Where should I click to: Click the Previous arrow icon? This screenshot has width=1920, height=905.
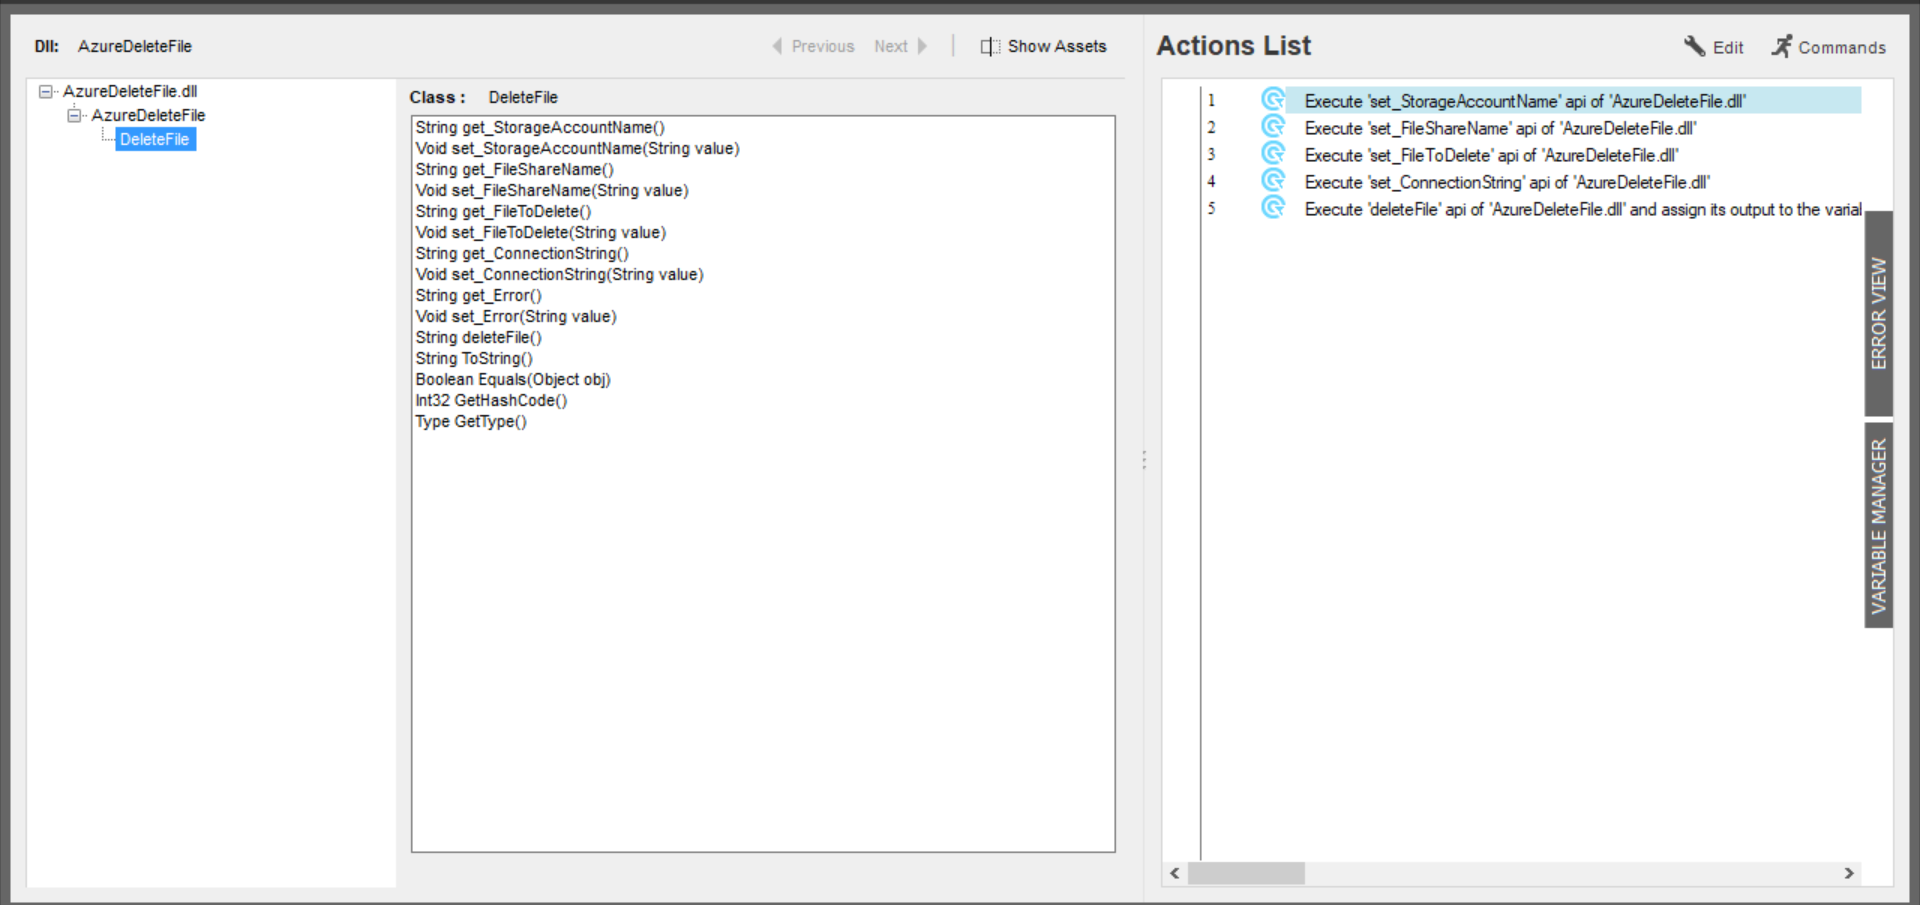coord(777,46)
